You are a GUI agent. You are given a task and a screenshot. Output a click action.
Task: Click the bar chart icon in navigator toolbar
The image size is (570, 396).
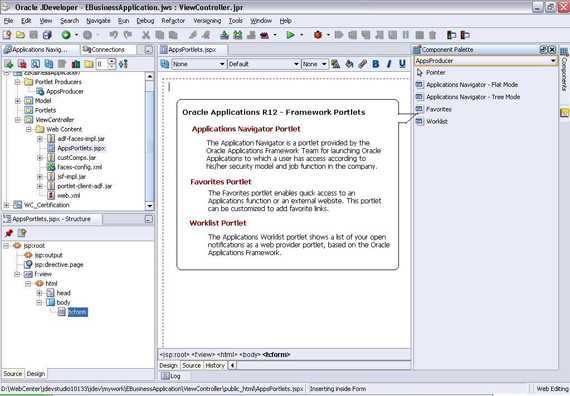click(76, 64)
